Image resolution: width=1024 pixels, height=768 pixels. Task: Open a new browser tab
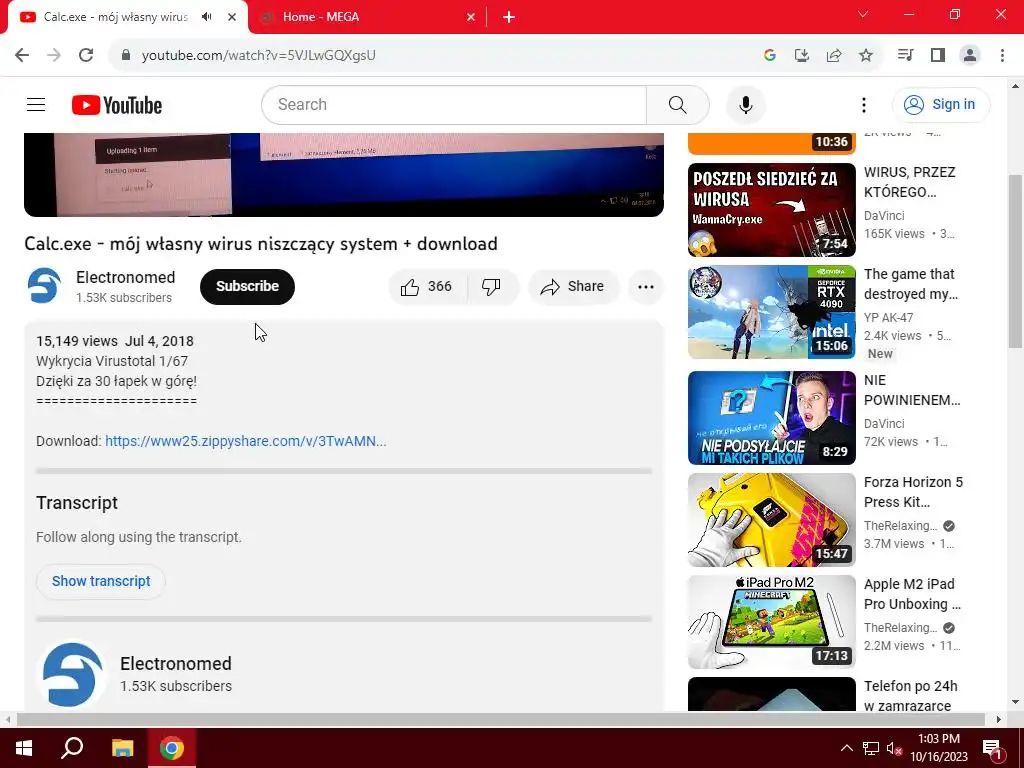point(509,17)
